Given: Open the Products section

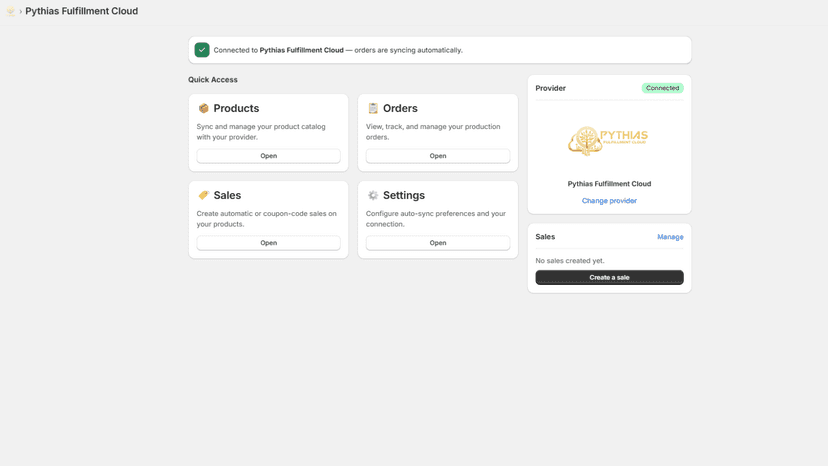Looking at the screenshot, I should tap(268, 156).
